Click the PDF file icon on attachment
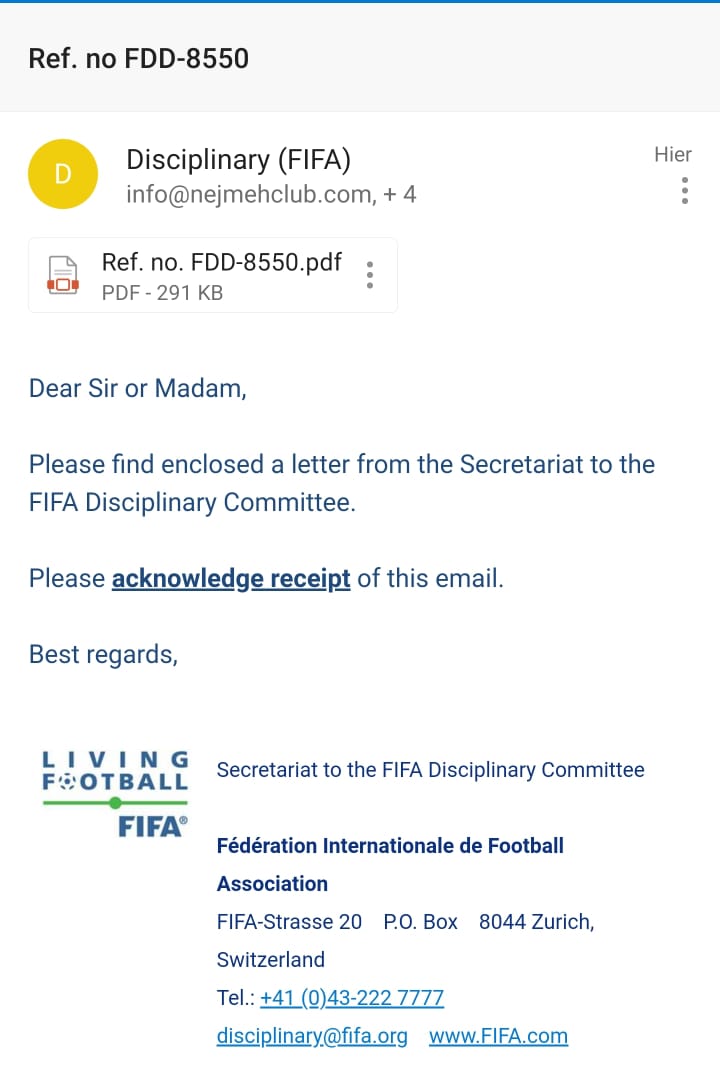This screenshot has width=720, height=1081. pyautogui.click(x=63, y=274)
